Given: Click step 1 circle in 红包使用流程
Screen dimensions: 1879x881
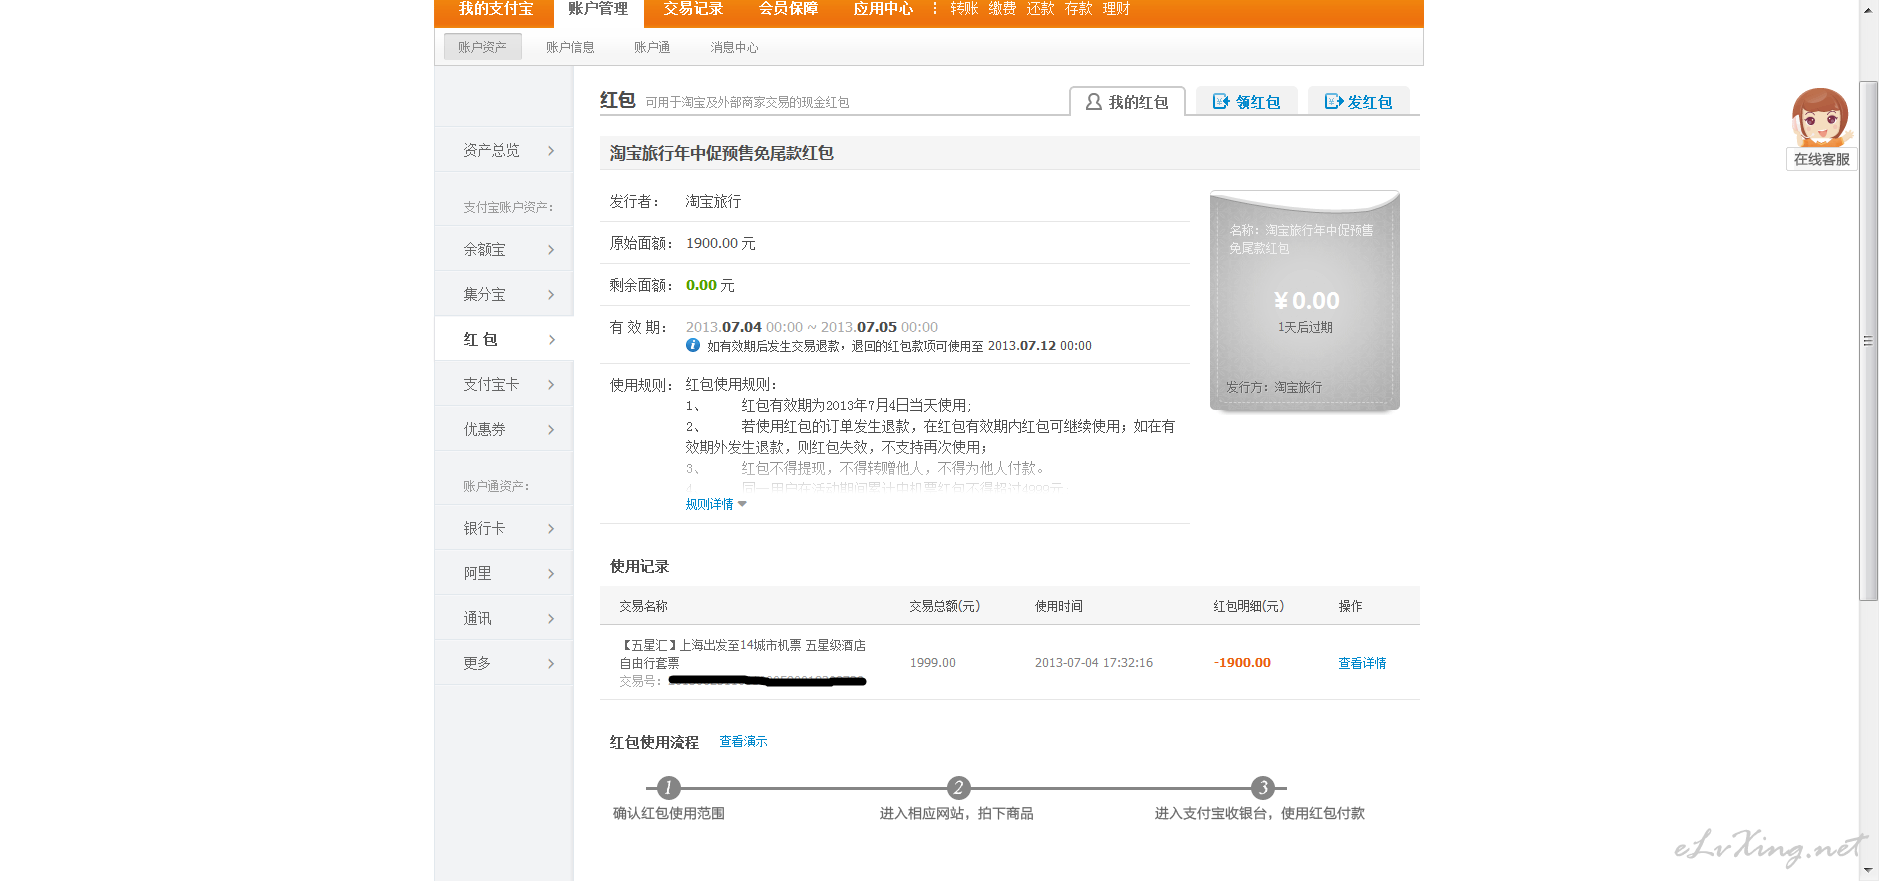Looking at the screenshot, I should click(x=669, y=788).
